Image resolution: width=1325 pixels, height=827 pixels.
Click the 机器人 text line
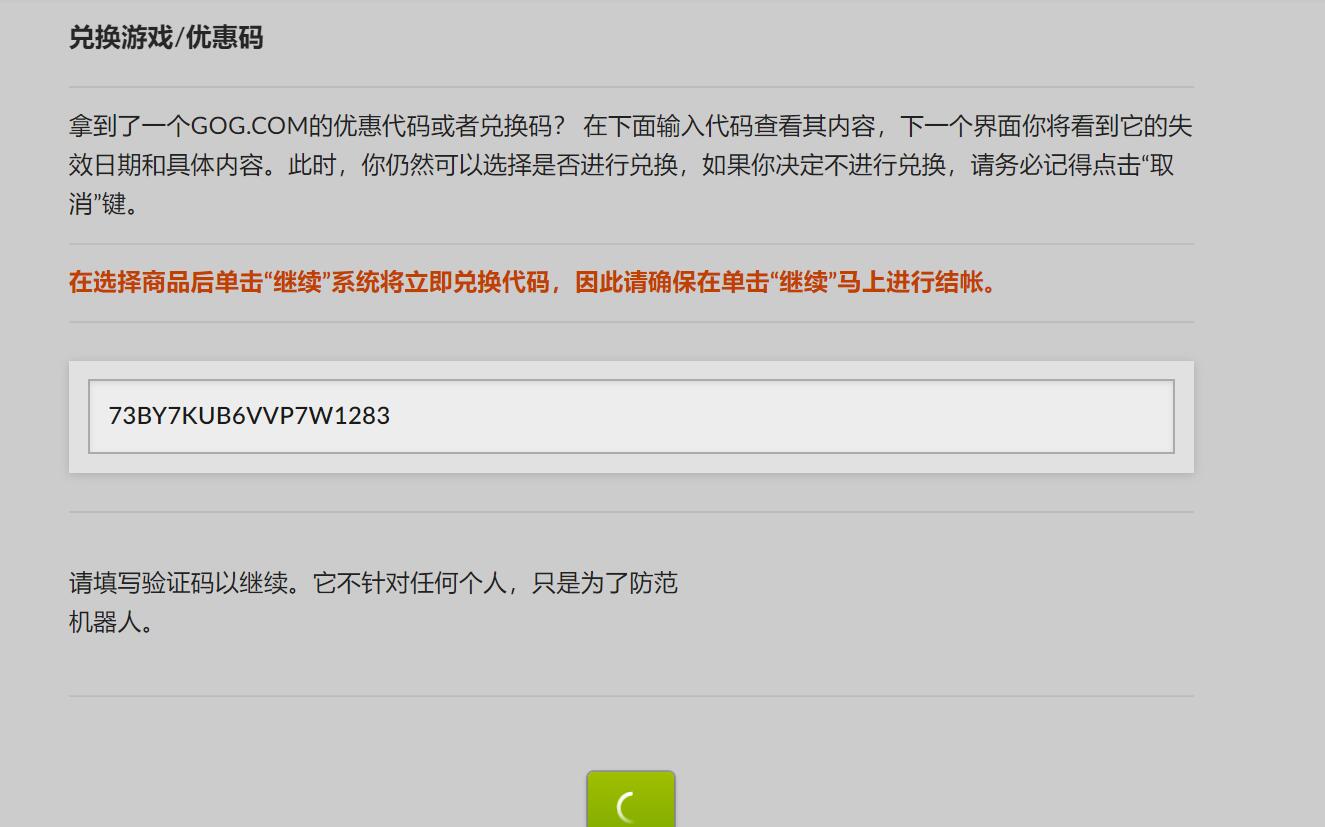pos(105,622)
